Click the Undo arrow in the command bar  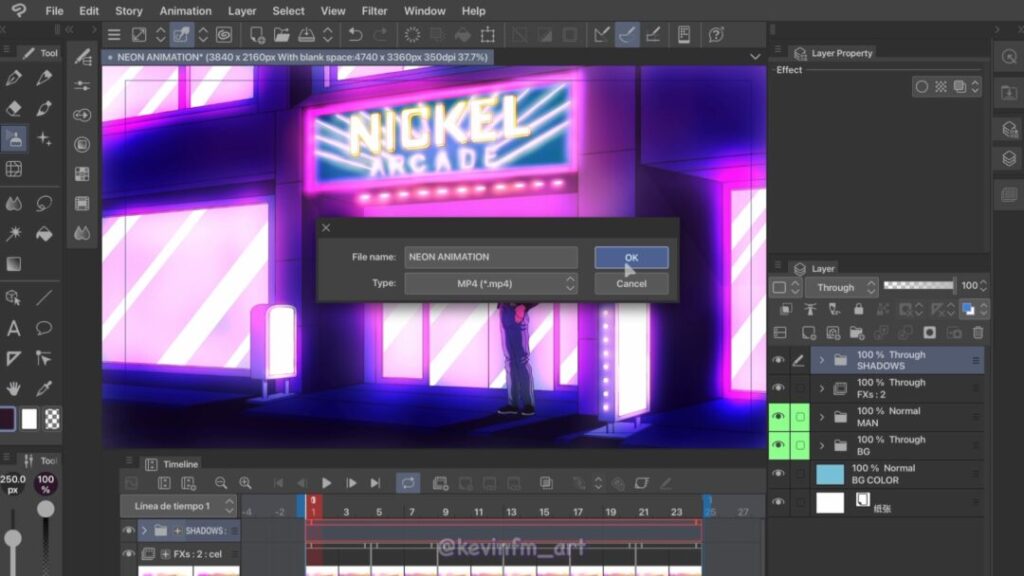pos(355,35)
